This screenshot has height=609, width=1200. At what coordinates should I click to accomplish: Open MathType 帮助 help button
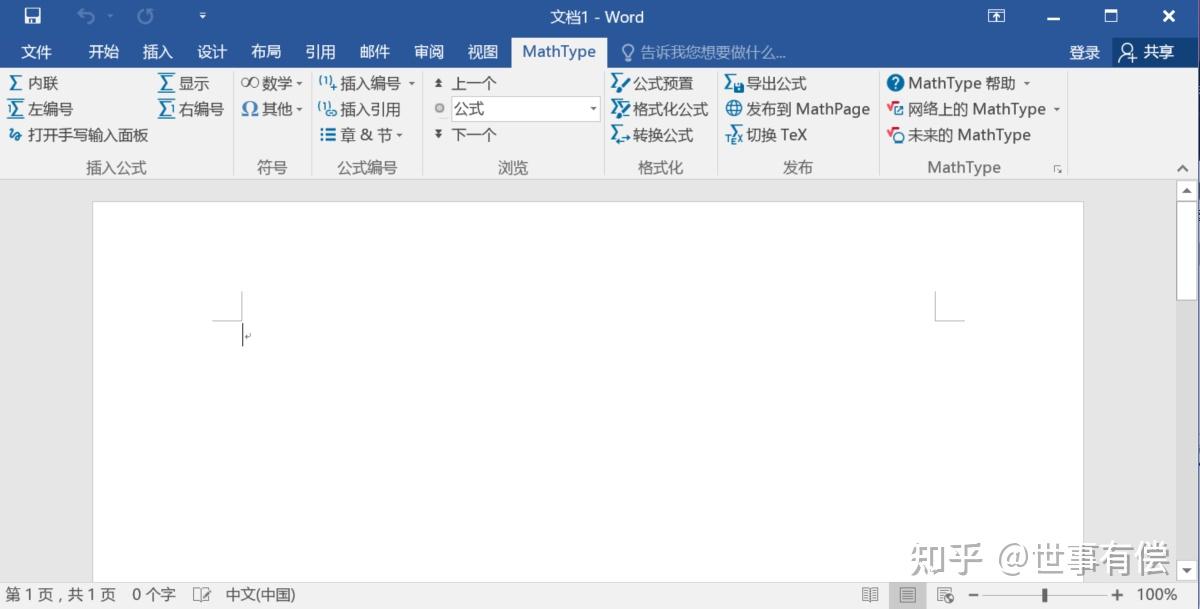coord(951,83)
